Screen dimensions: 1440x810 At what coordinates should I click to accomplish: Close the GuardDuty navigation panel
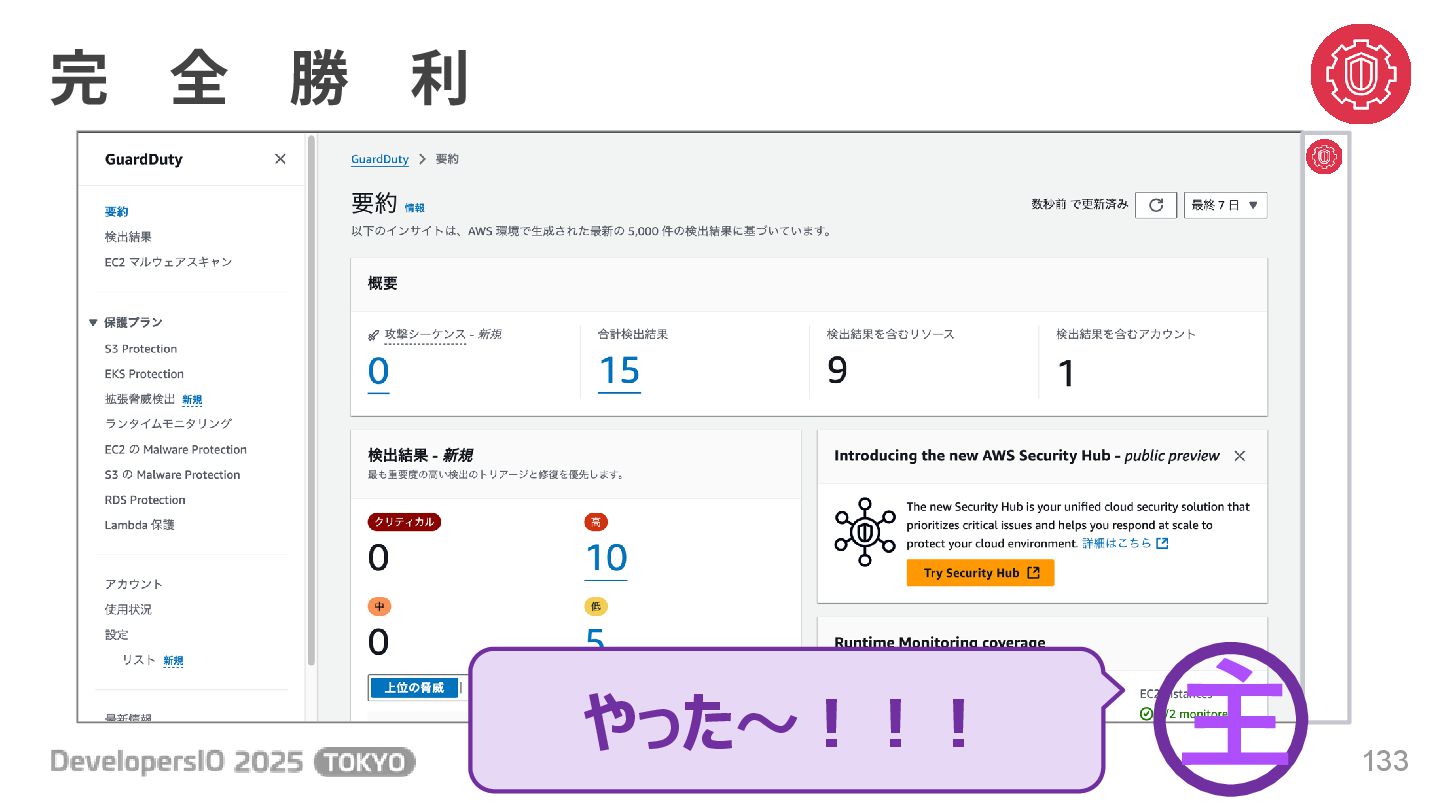280,159
